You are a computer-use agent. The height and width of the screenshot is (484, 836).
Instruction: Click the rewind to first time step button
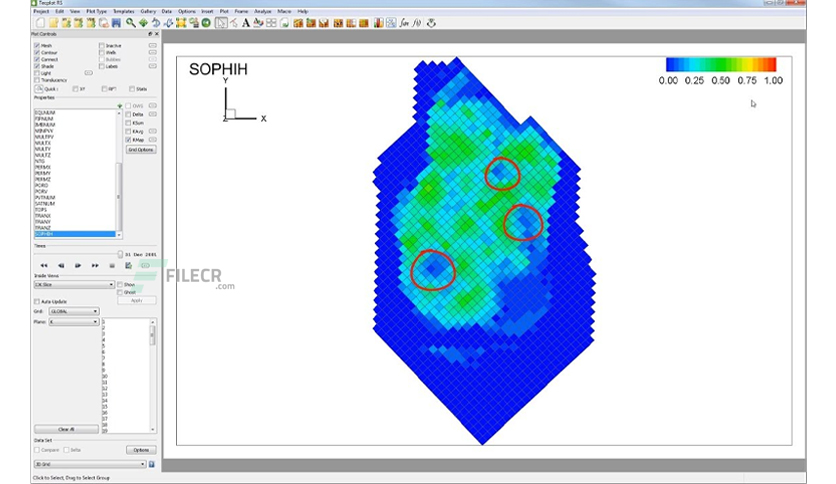pos(44,265)
